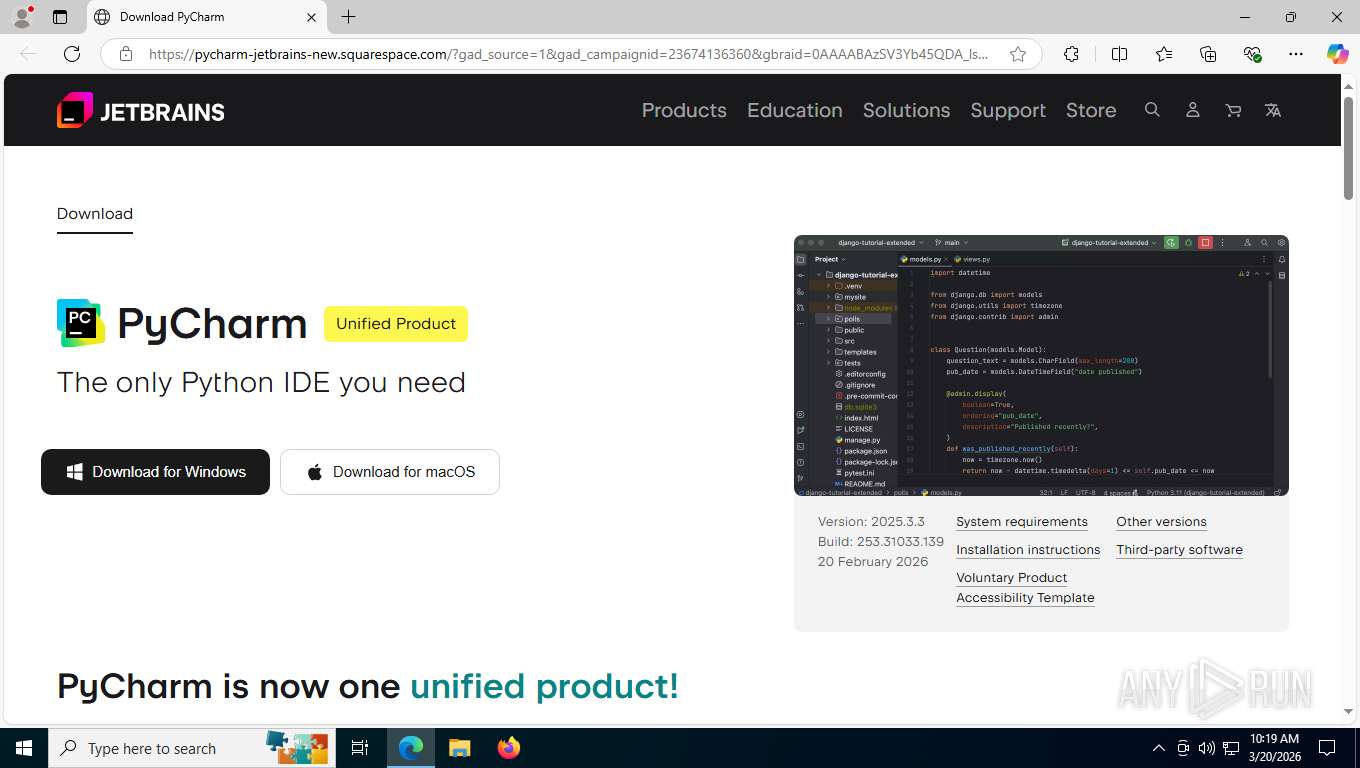
Task: Click Download for macOS button
Action: click(390, 472)
